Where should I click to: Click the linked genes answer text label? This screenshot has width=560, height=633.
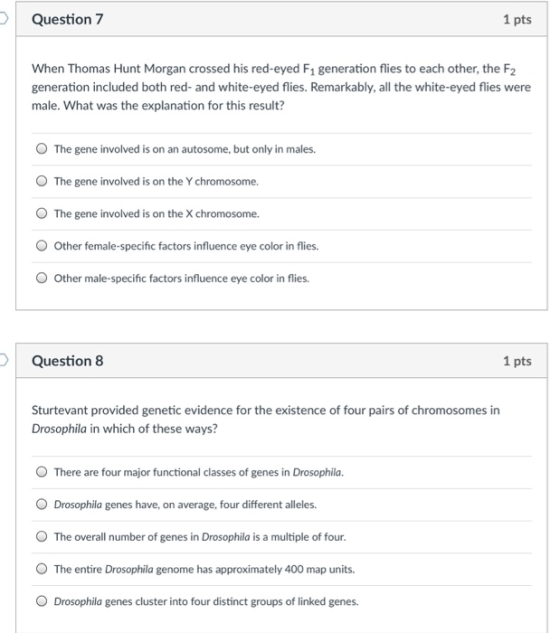[206, 602]
